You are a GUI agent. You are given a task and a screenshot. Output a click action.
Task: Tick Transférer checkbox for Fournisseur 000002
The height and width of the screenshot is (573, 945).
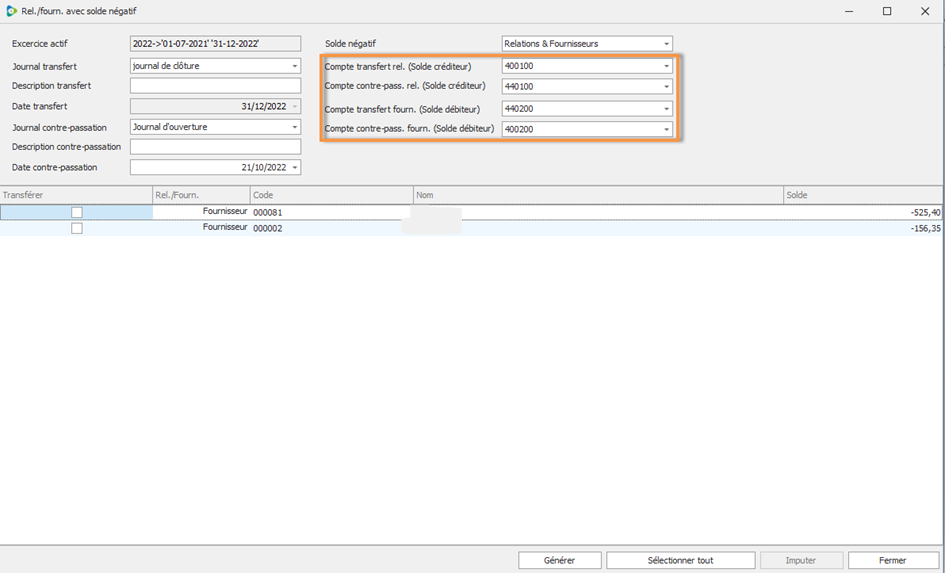click(x=77, y=228)
